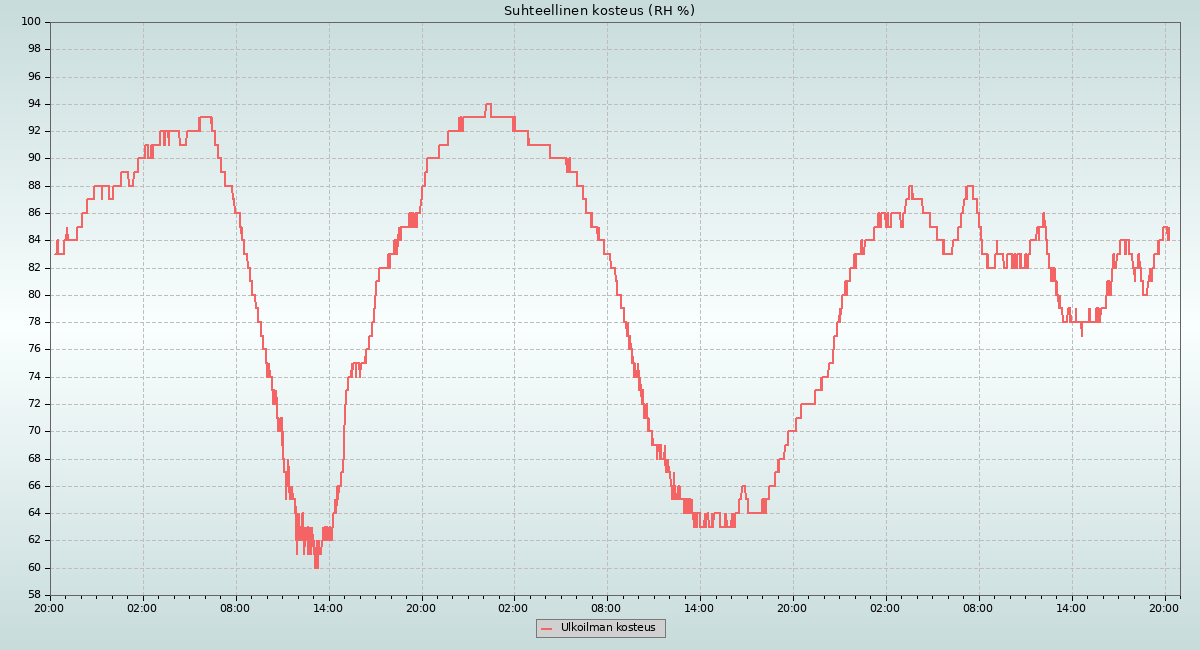Click the first 08:00 x-axis label
Viewport: 1200px width, 650px height.
[235, 607]
